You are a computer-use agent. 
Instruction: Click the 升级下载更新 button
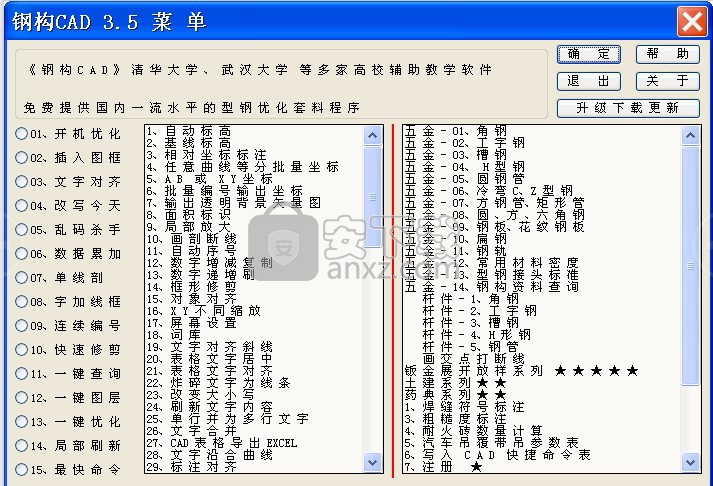[x=628, y=108]
